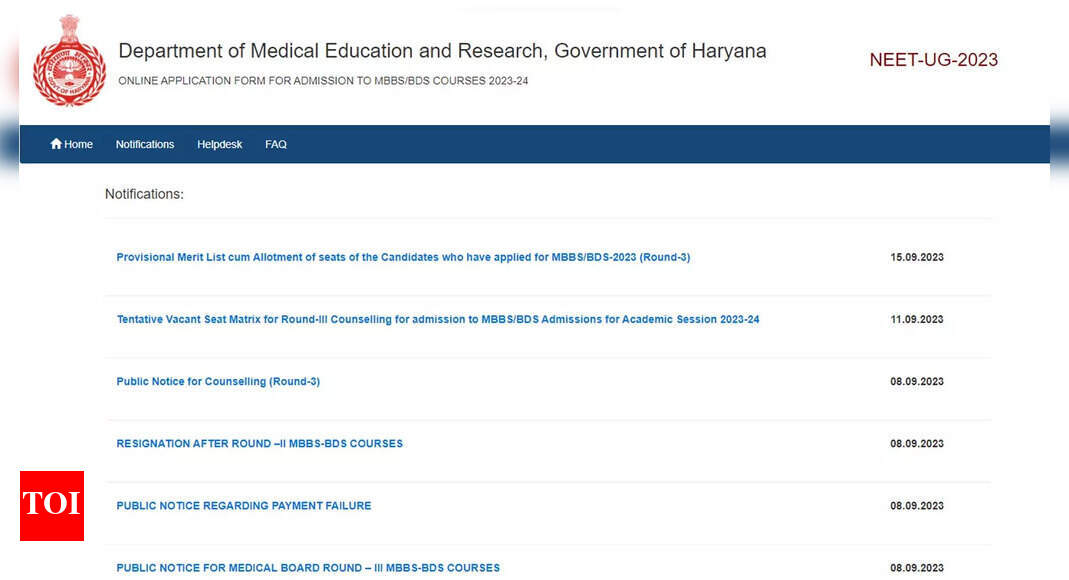1069x580 pixels.
Task: Click the Notifications section heading
Action: 144,194
